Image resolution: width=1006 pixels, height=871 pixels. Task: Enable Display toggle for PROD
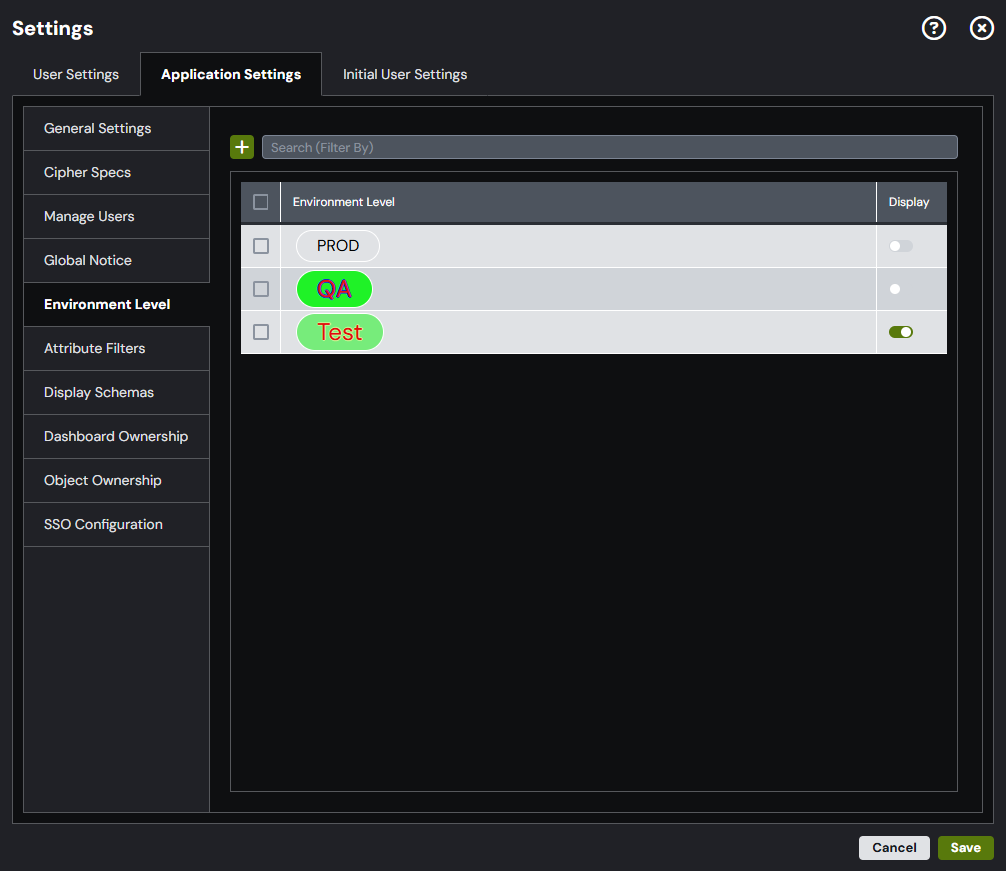[901, 246]
